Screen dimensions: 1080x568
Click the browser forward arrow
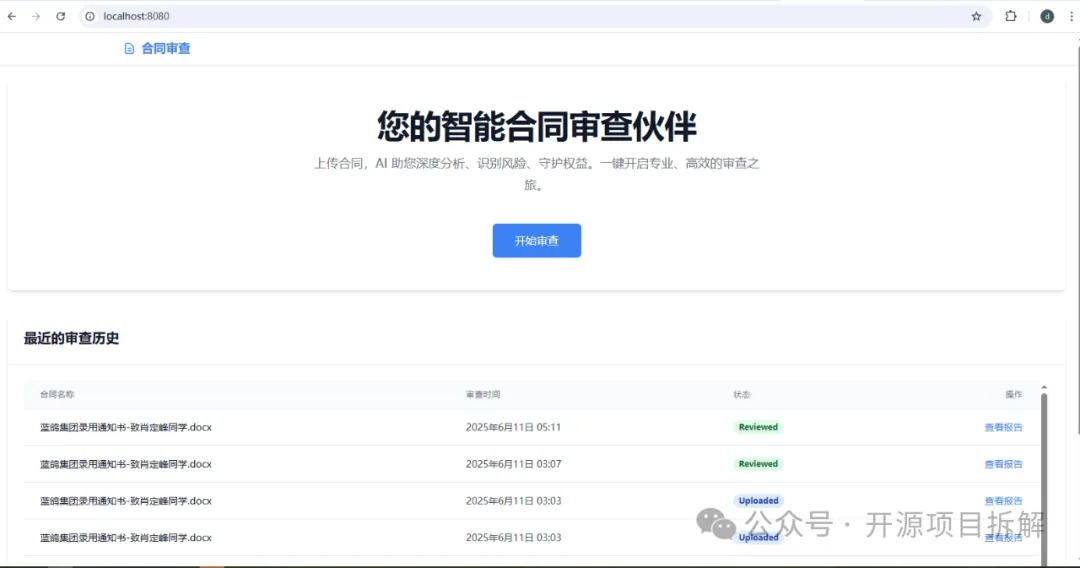tap(36, 17)
